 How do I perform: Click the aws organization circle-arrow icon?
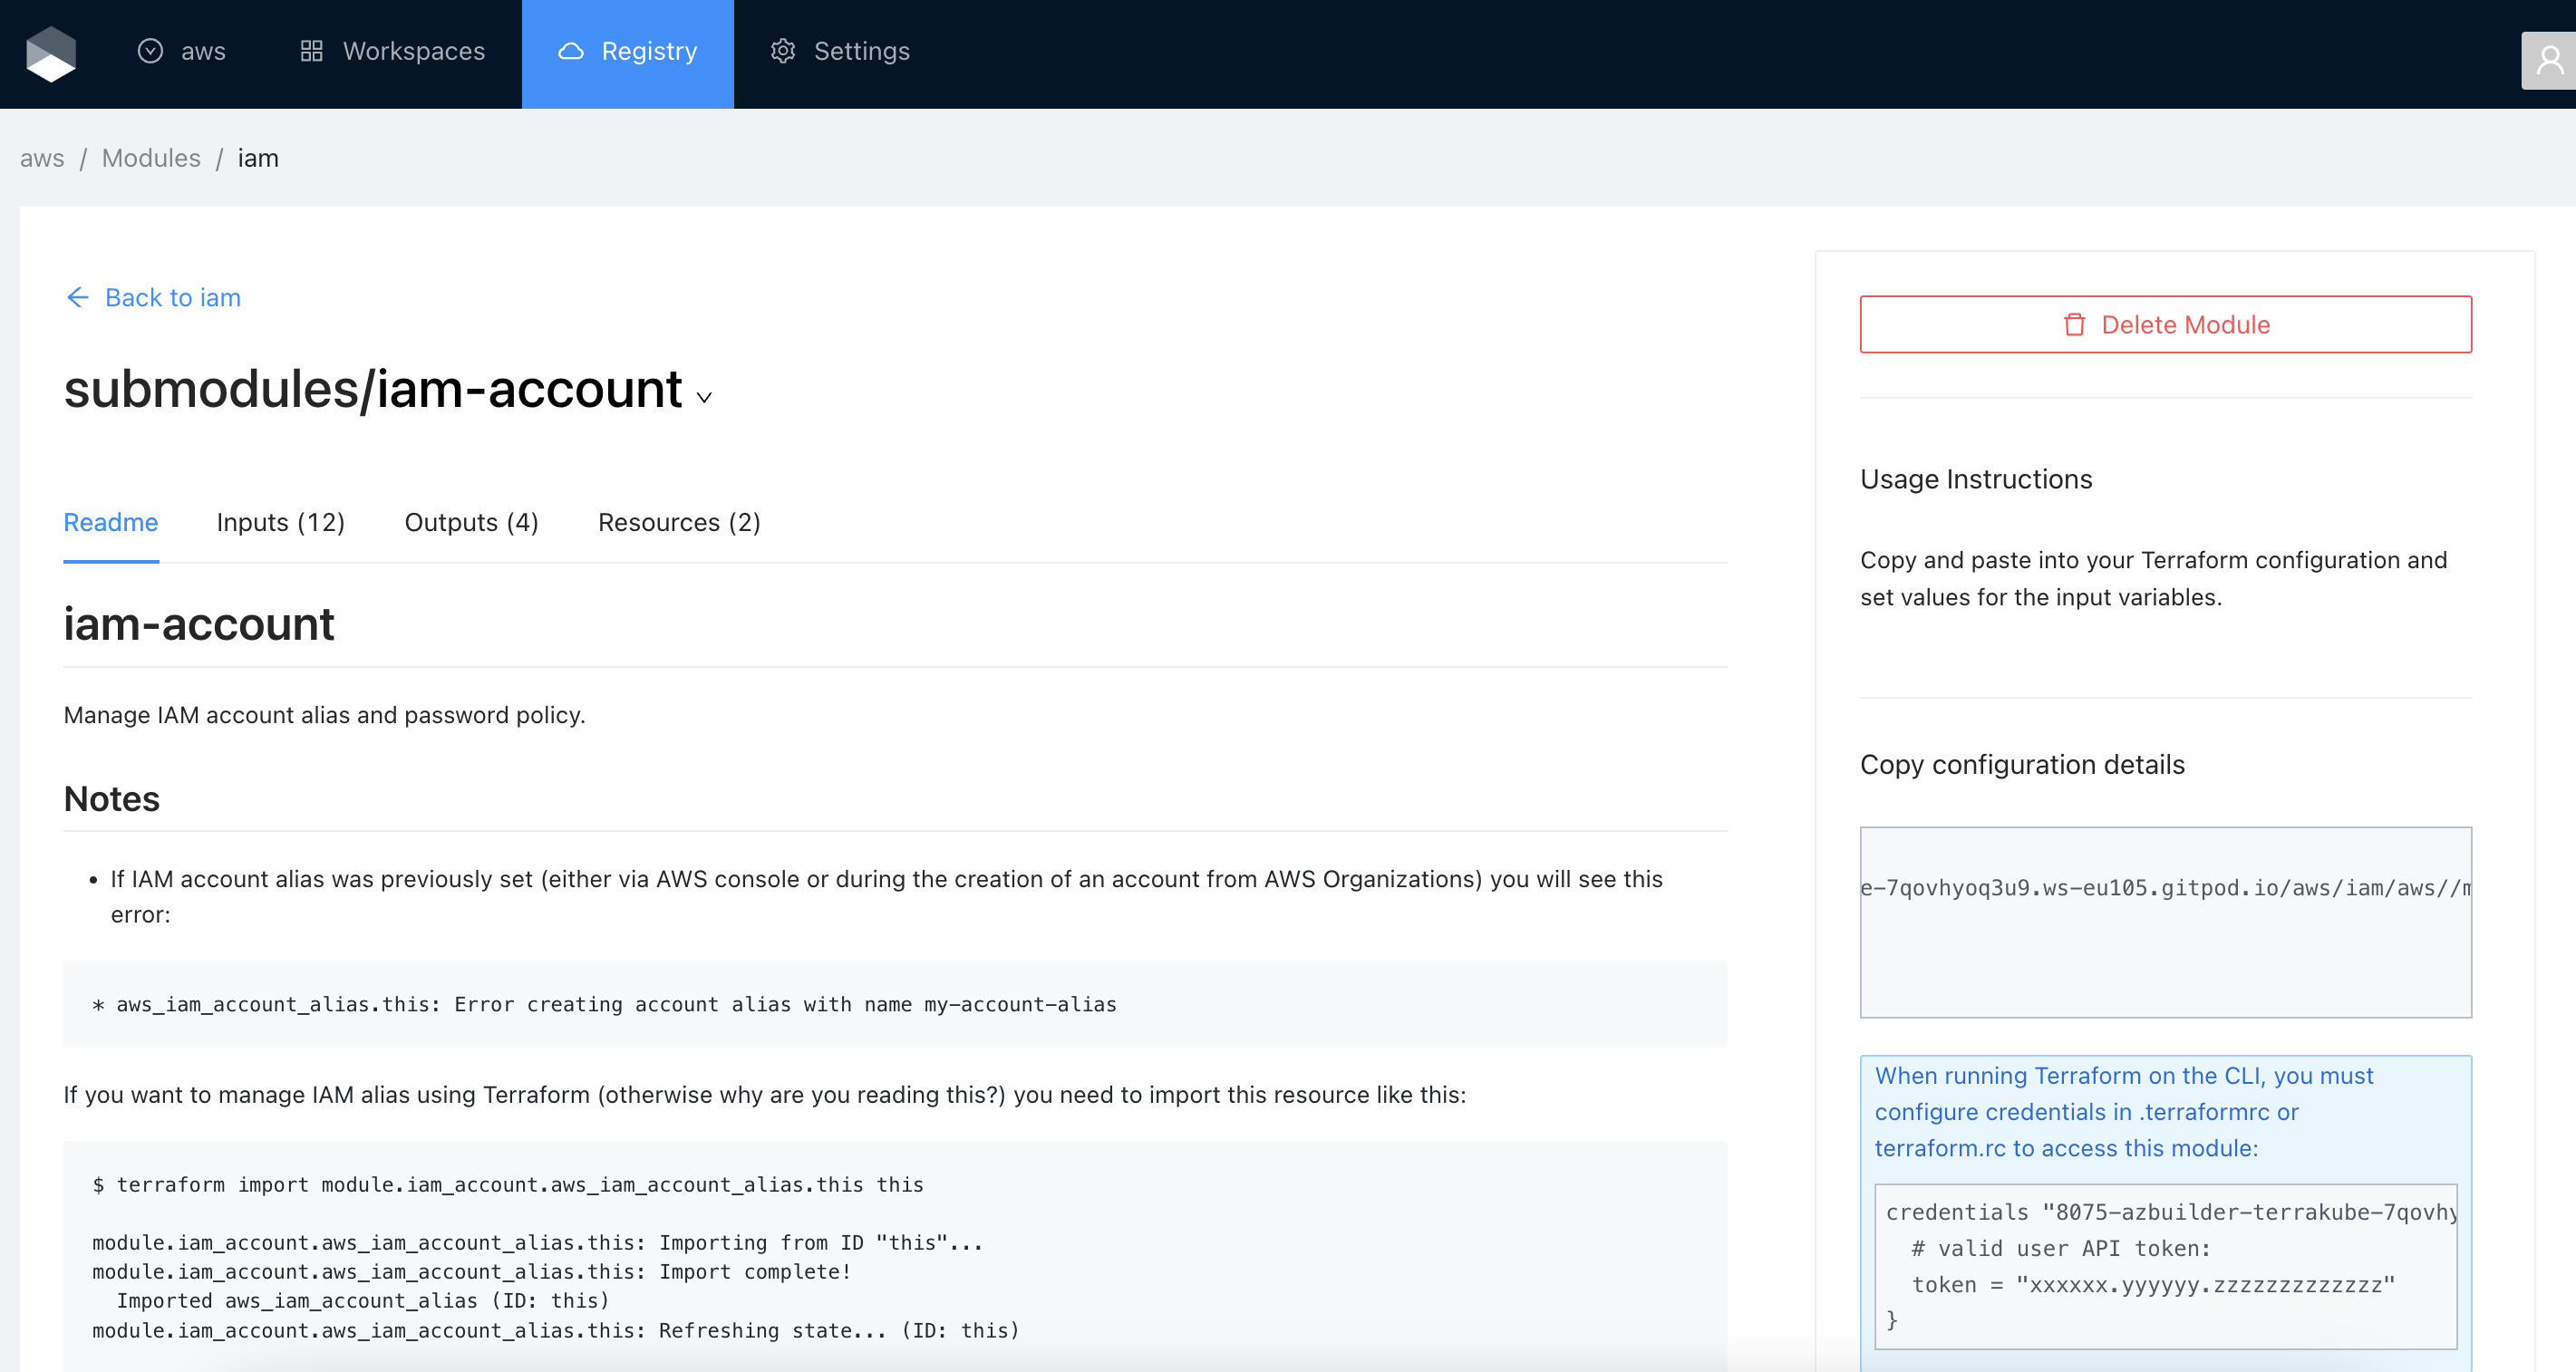point(150,51)
